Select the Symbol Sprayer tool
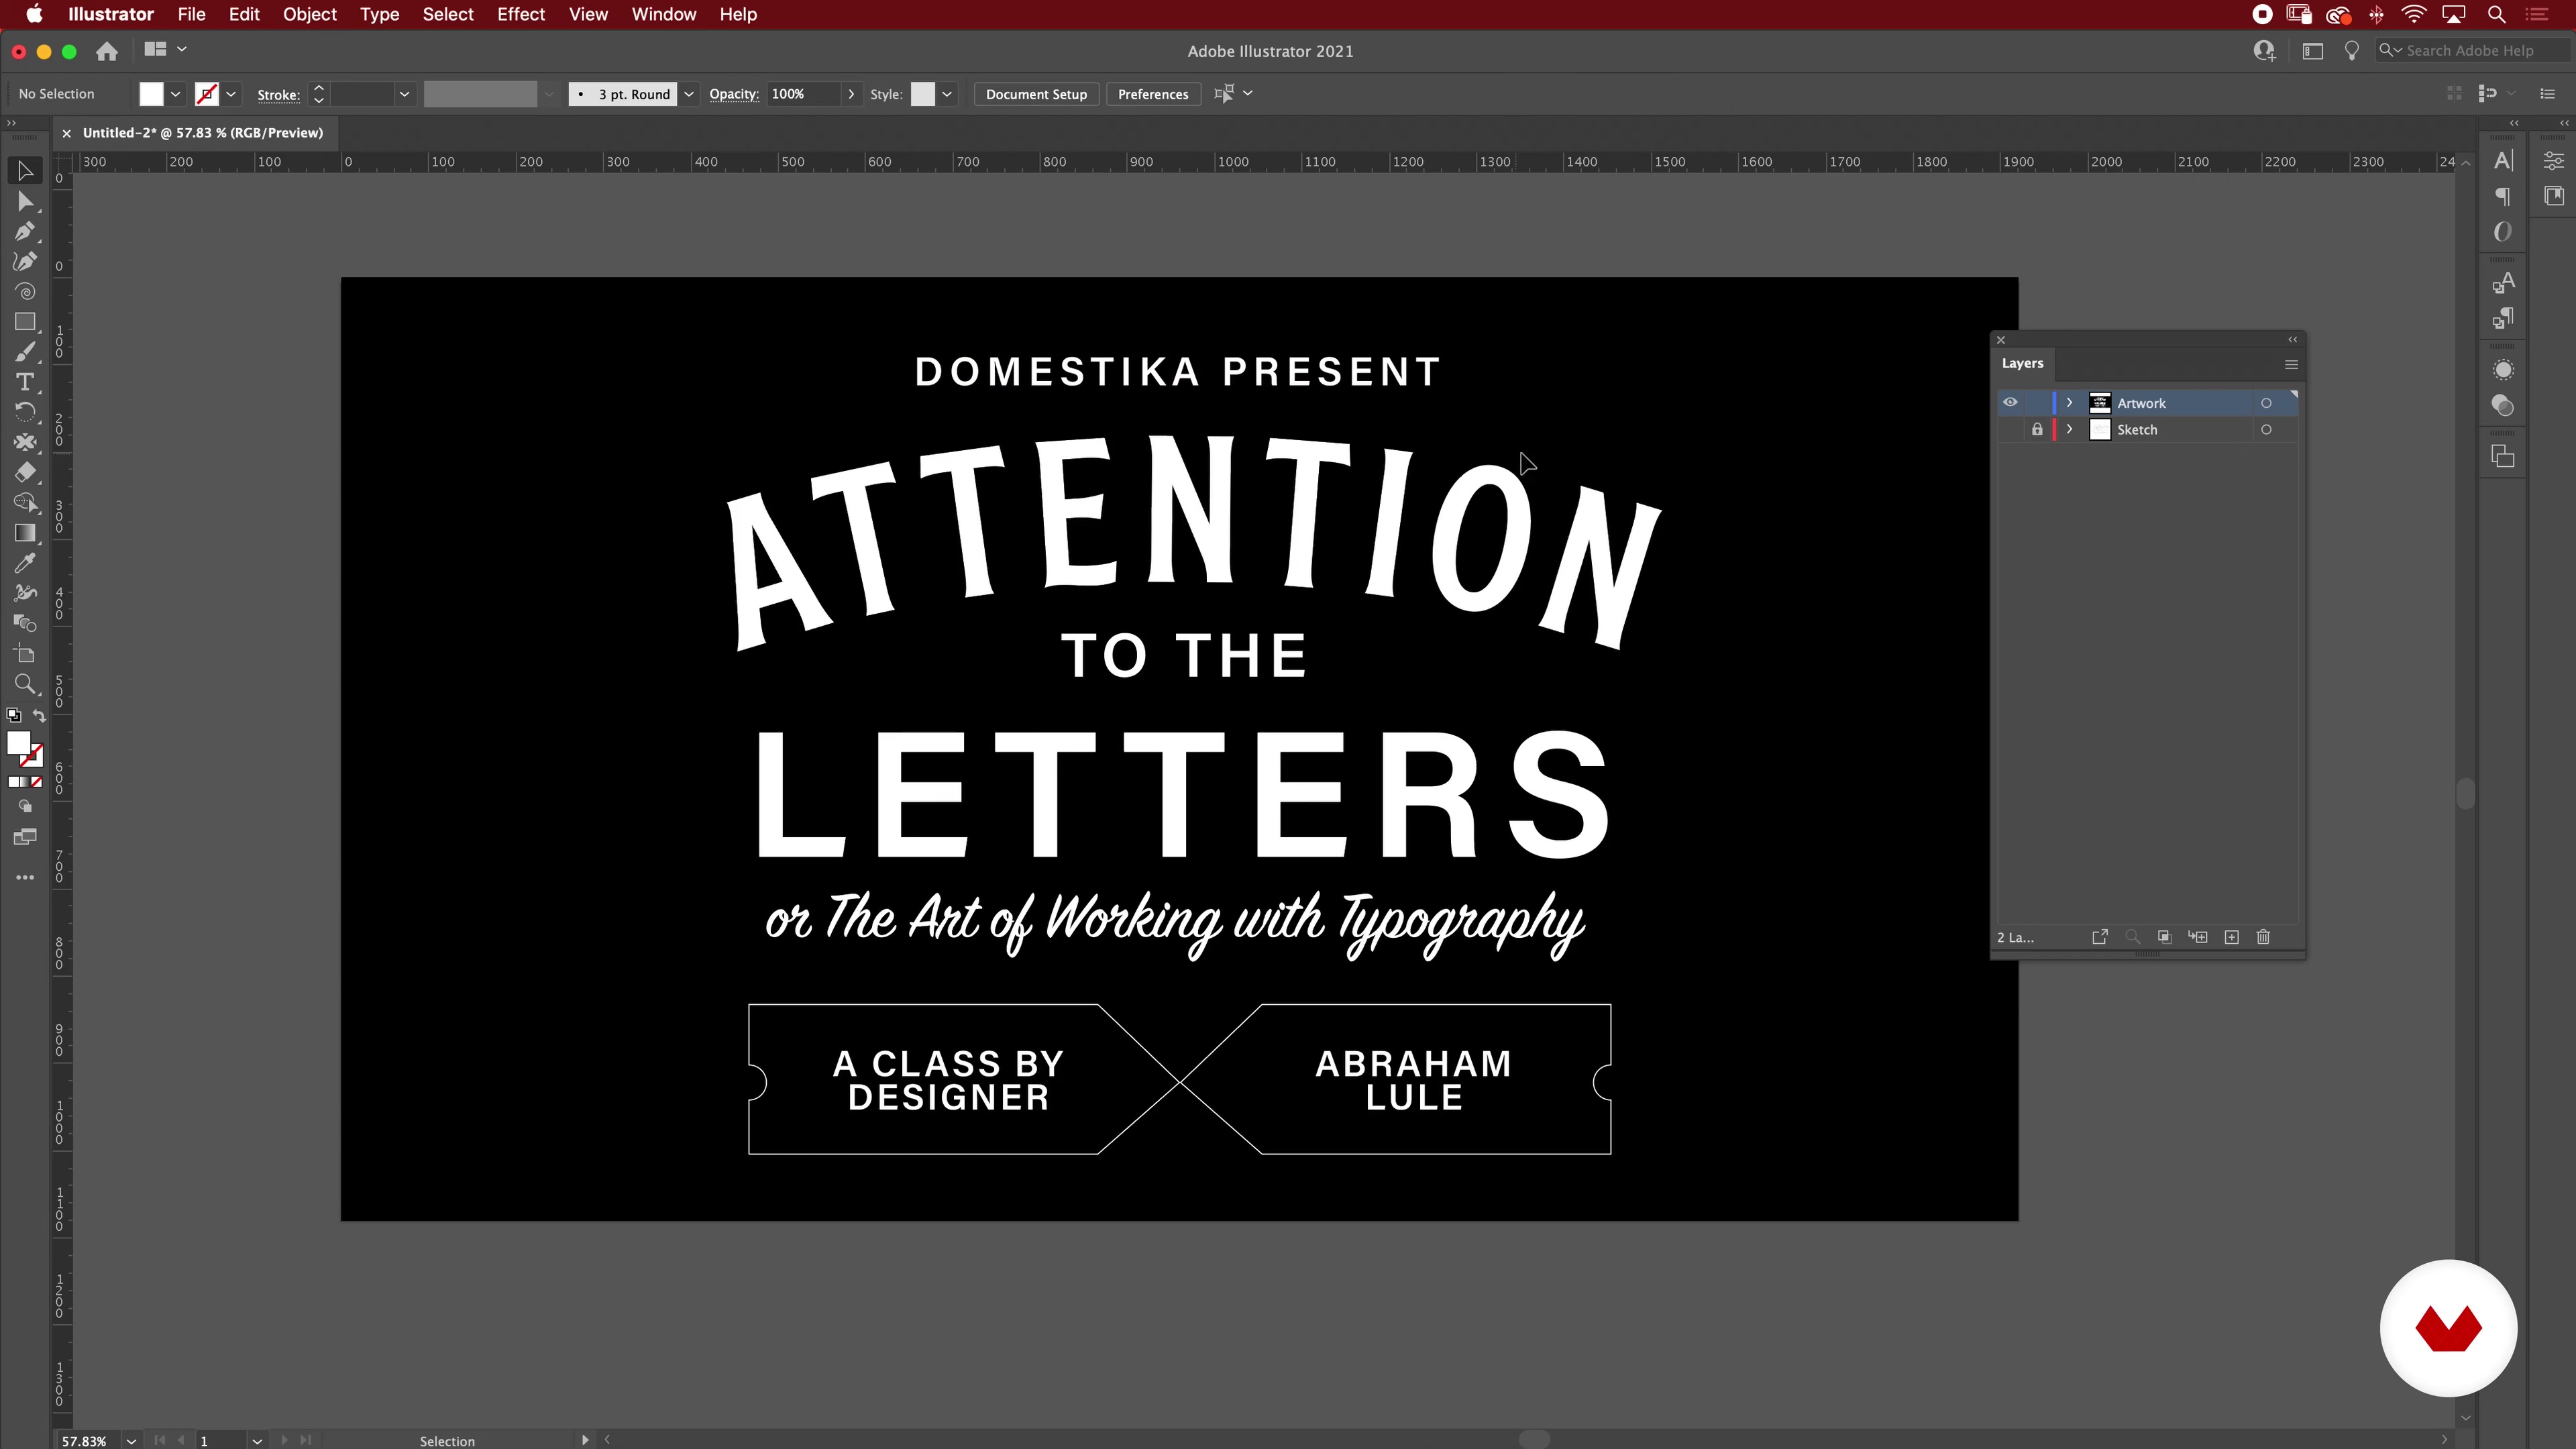 [x=25, y=593]
